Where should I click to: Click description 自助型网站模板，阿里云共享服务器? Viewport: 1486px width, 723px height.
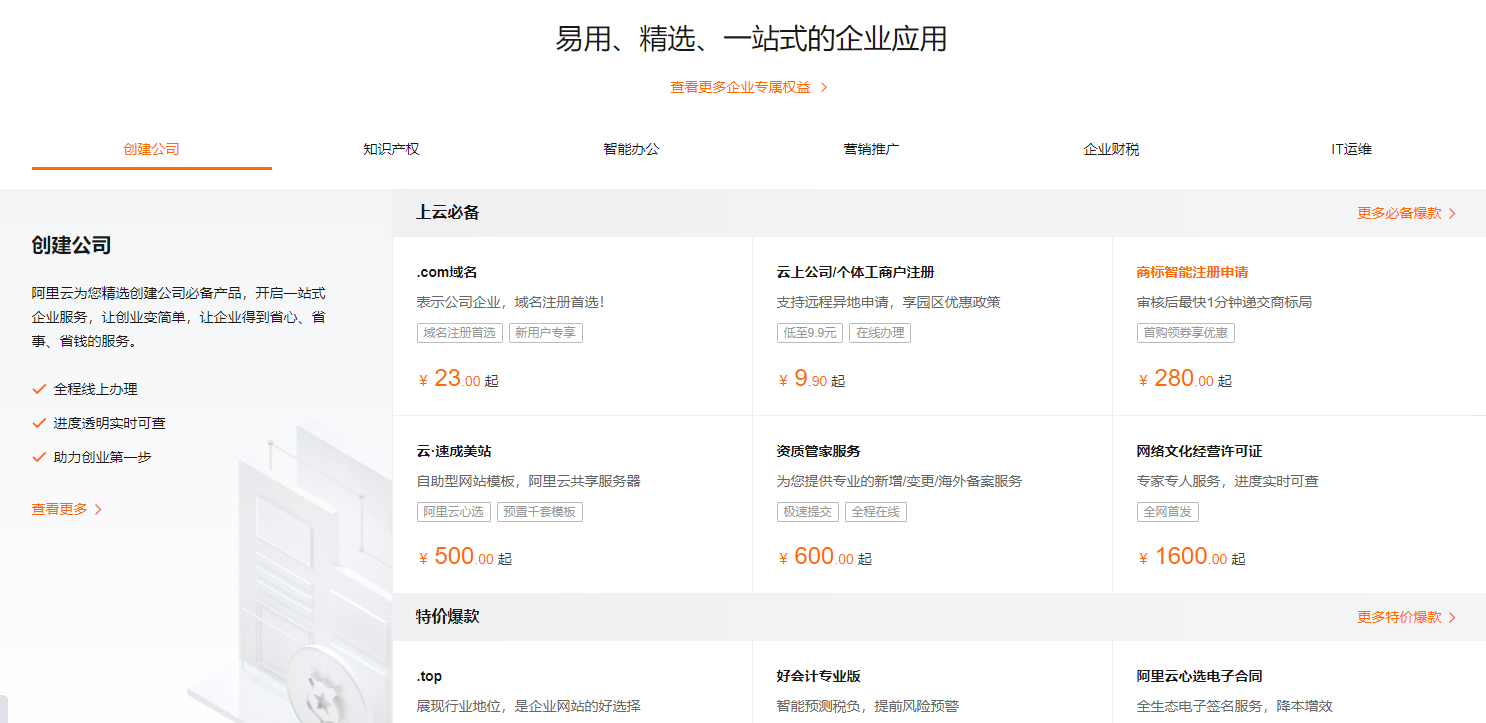coord(528,481)
